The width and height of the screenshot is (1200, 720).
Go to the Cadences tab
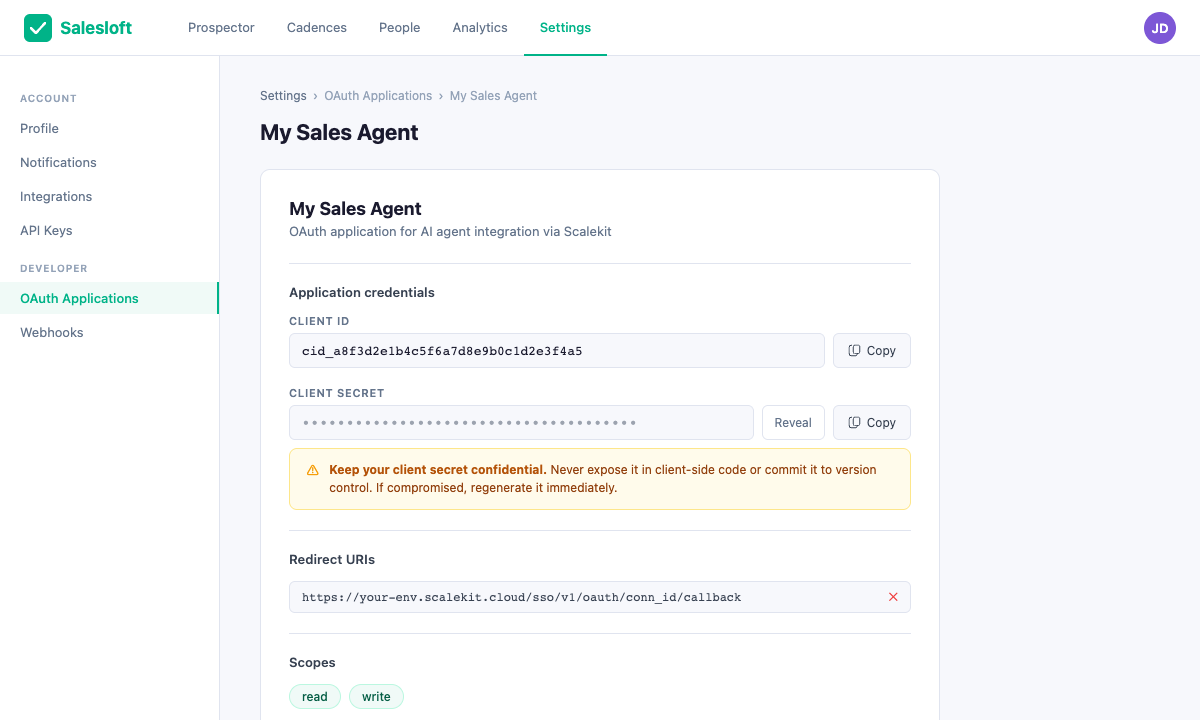(317, 28)
